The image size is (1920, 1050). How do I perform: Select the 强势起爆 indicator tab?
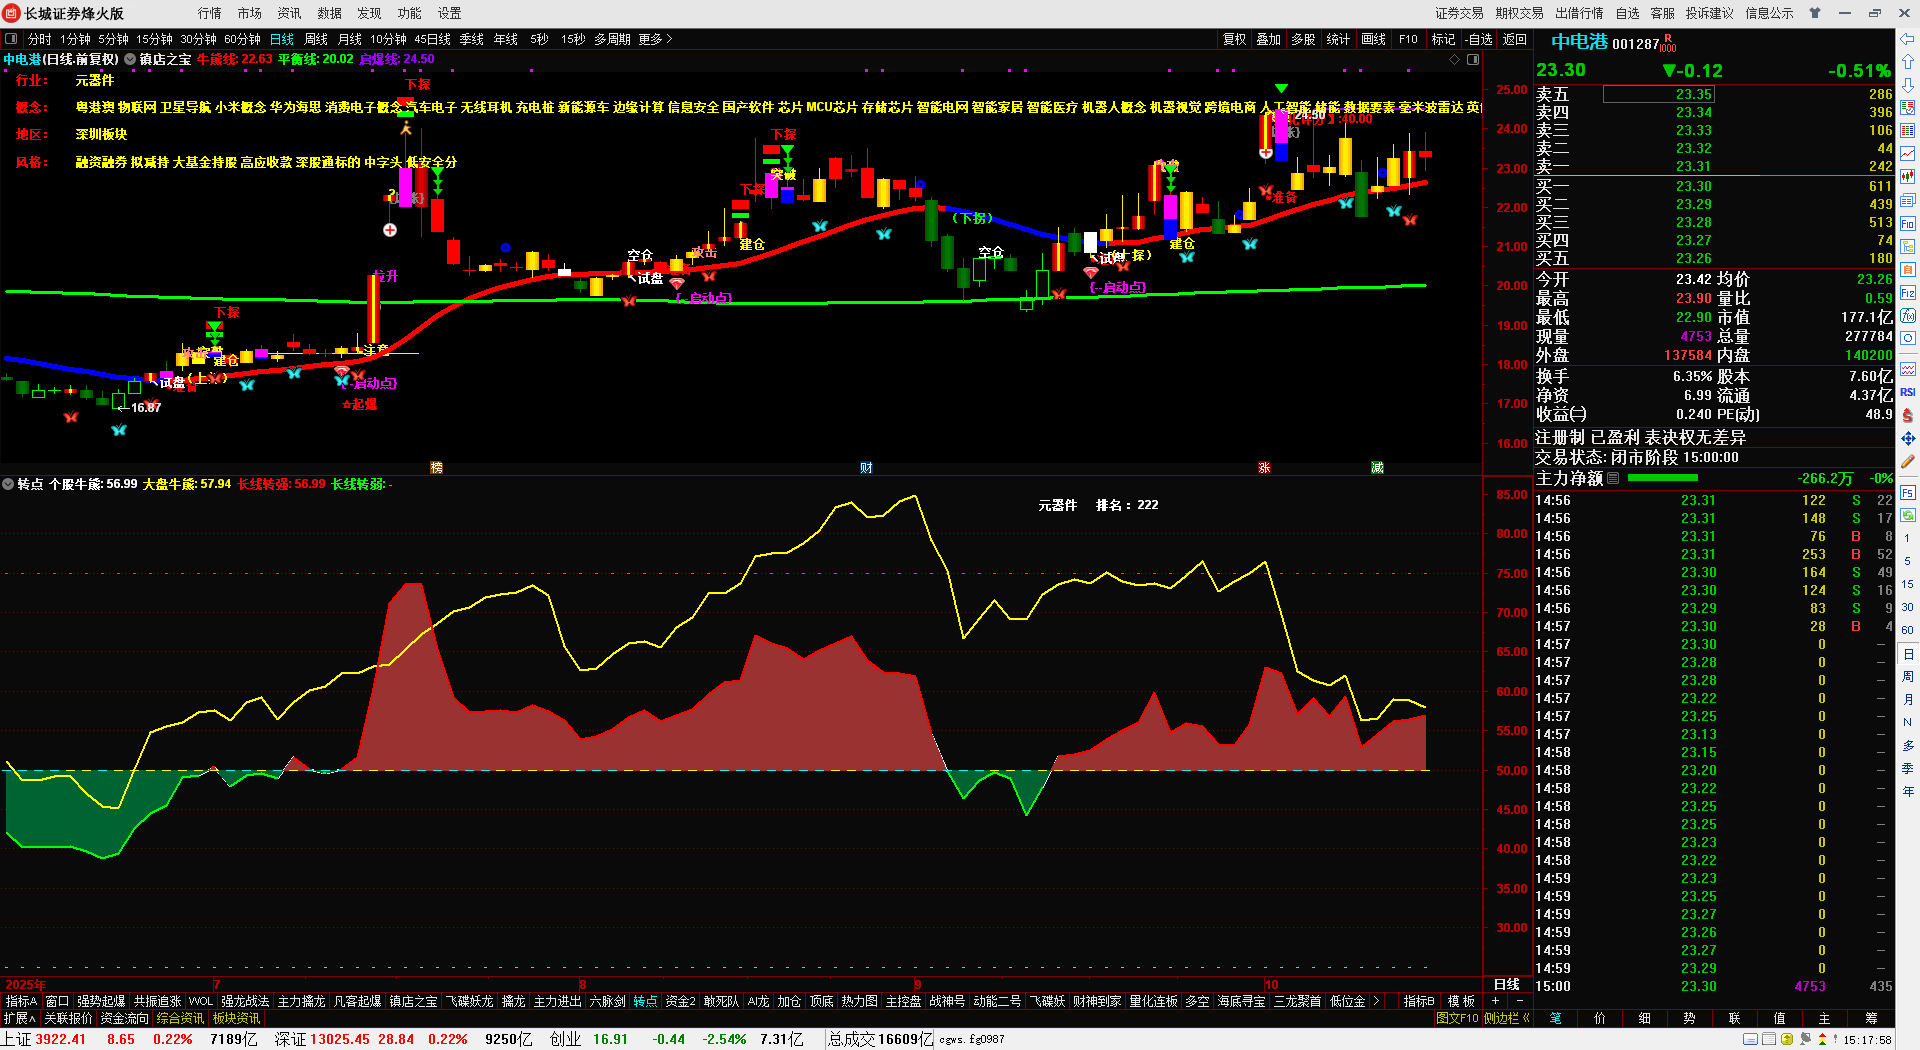101,1001
